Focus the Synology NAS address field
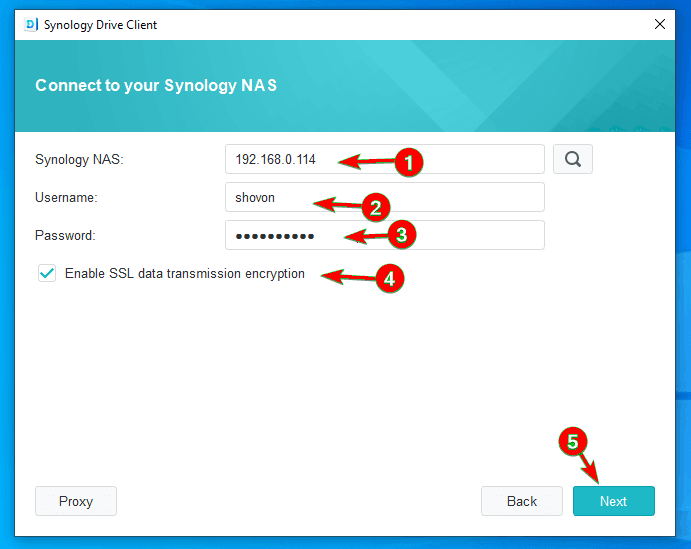 click(x=385, y=159)
